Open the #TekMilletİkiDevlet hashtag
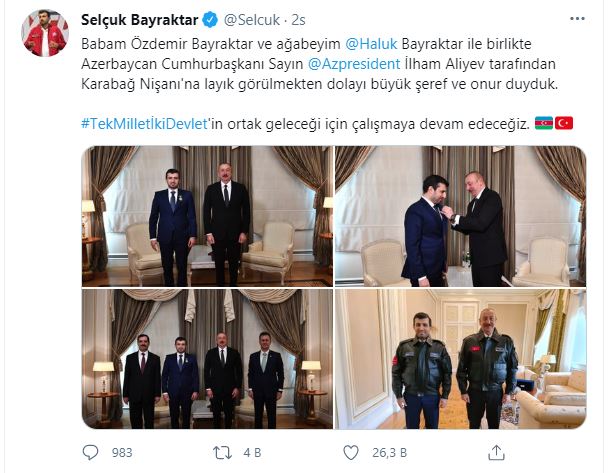The image size is (608, 473). pyautogui.click(x=145, y=124)
